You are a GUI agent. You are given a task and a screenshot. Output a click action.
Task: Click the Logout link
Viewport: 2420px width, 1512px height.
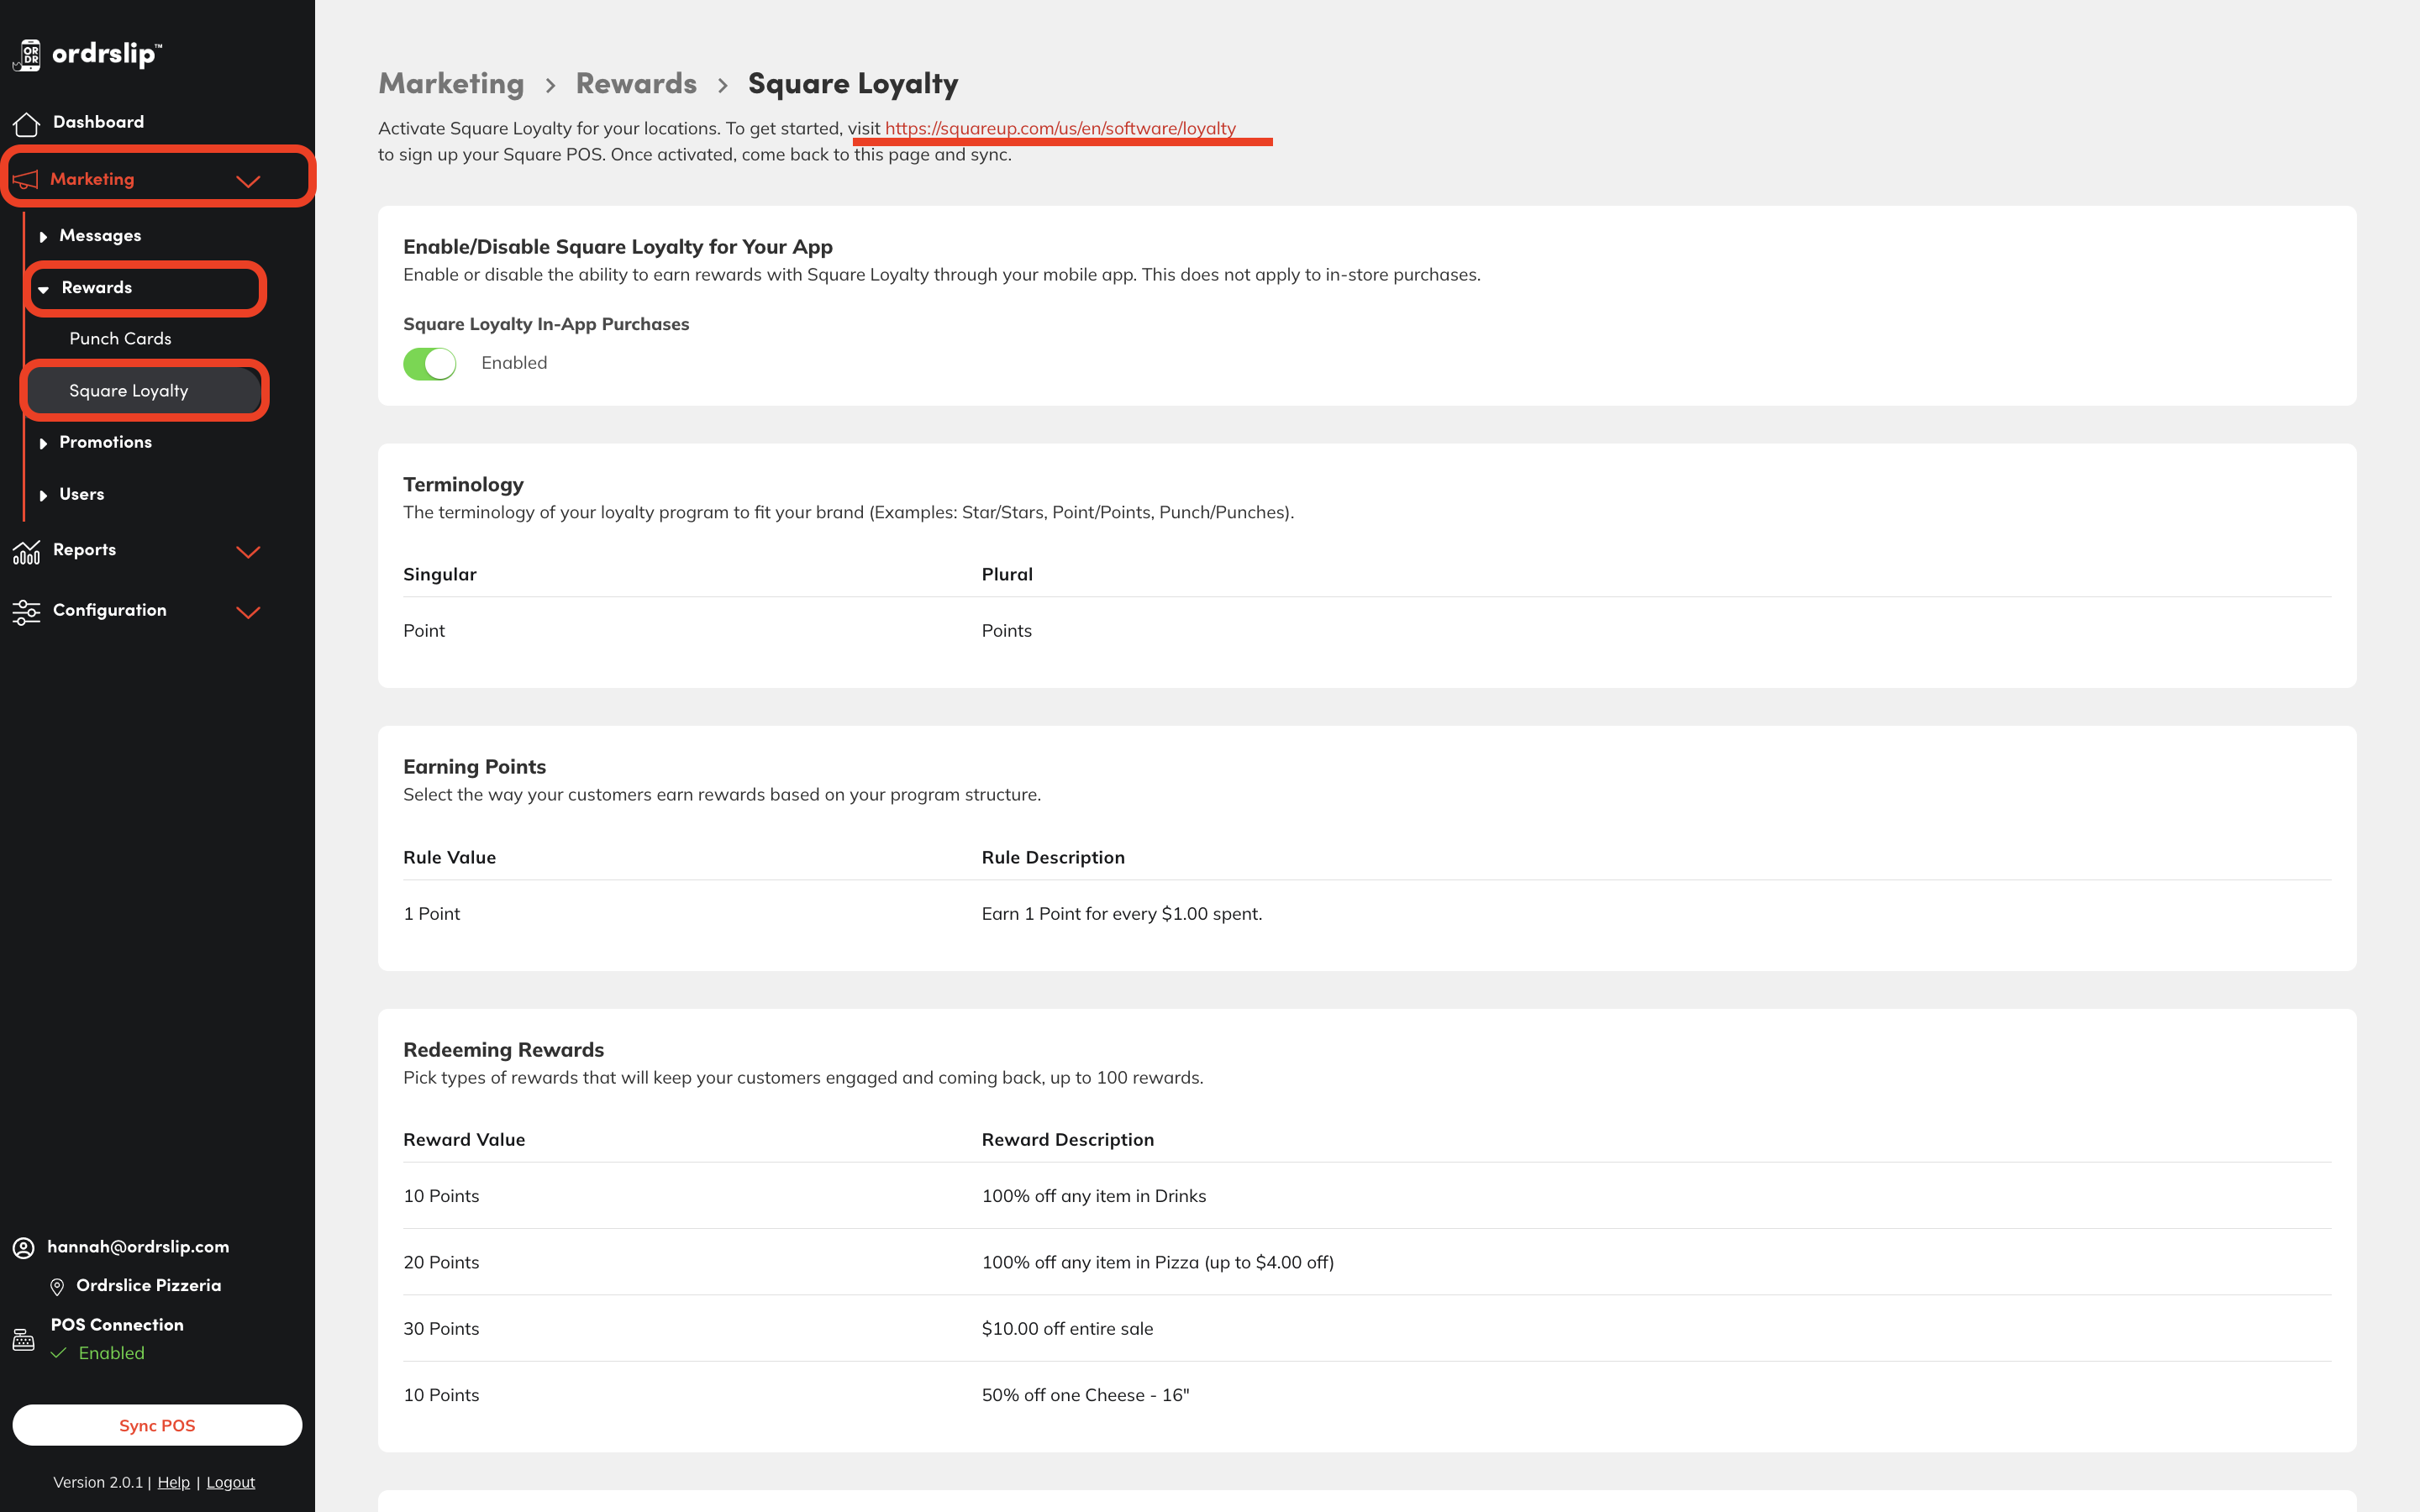(x=230, y=1482)
